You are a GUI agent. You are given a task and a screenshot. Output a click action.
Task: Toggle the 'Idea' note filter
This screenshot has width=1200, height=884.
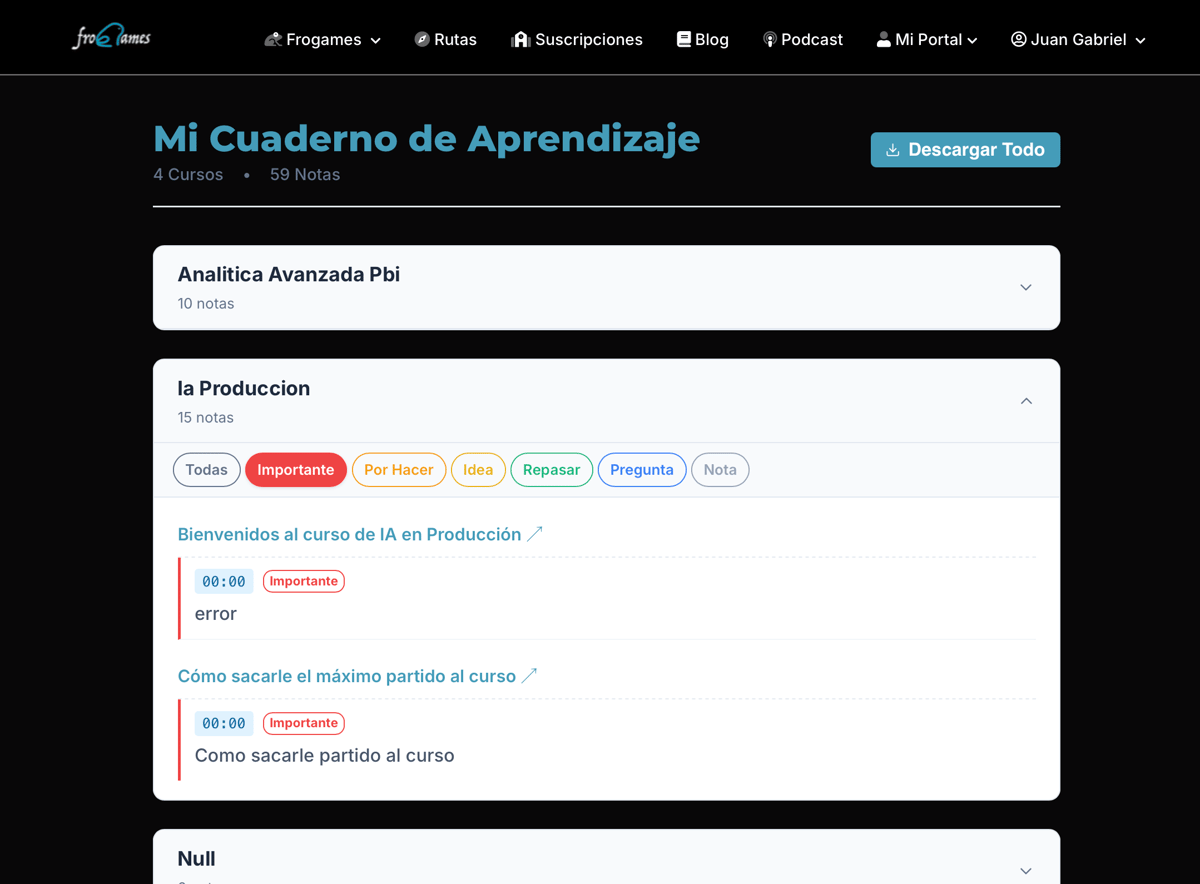point(478,469)
